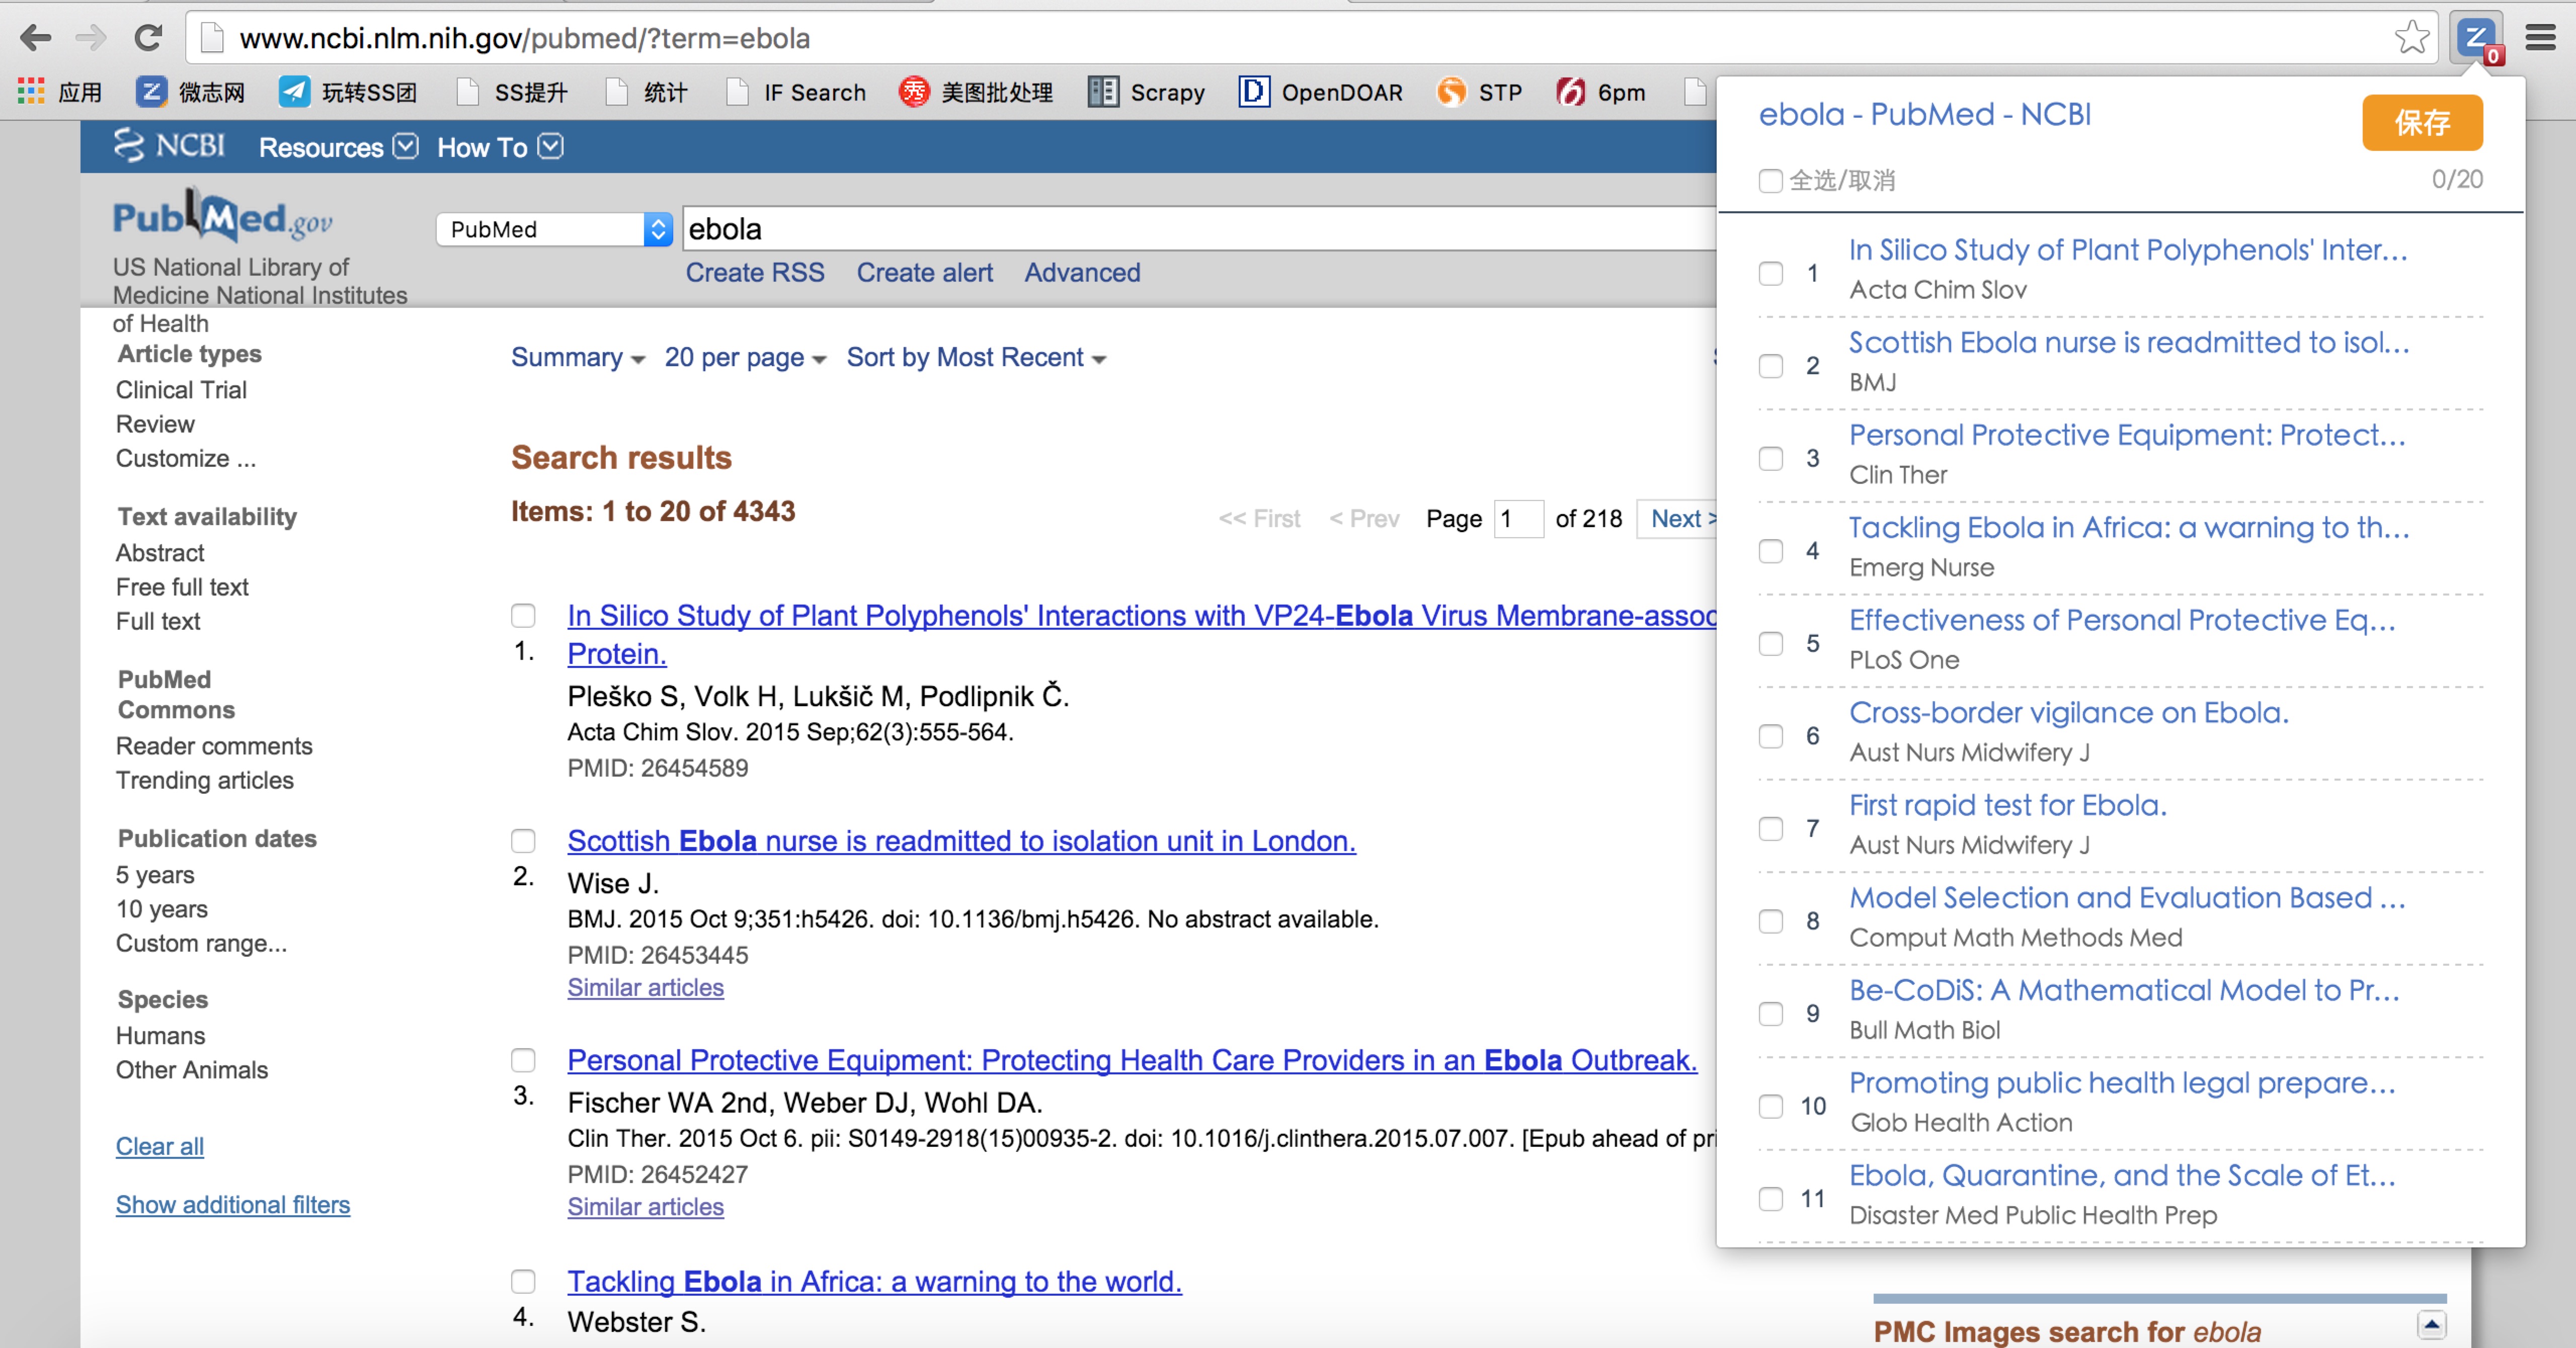The height and width of the screenshot is (1348, 2576).
Task: Open Custom range... publication dates
Action: point(201,943)
